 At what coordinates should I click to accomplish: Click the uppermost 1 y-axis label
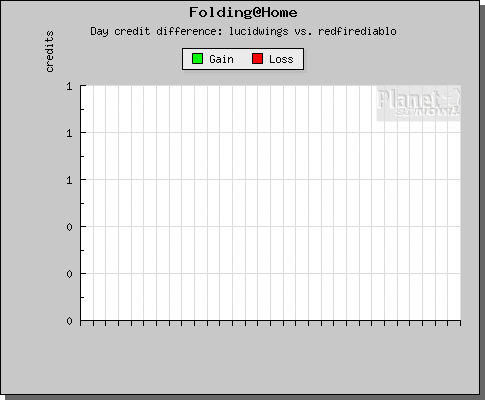coord(69,86)
